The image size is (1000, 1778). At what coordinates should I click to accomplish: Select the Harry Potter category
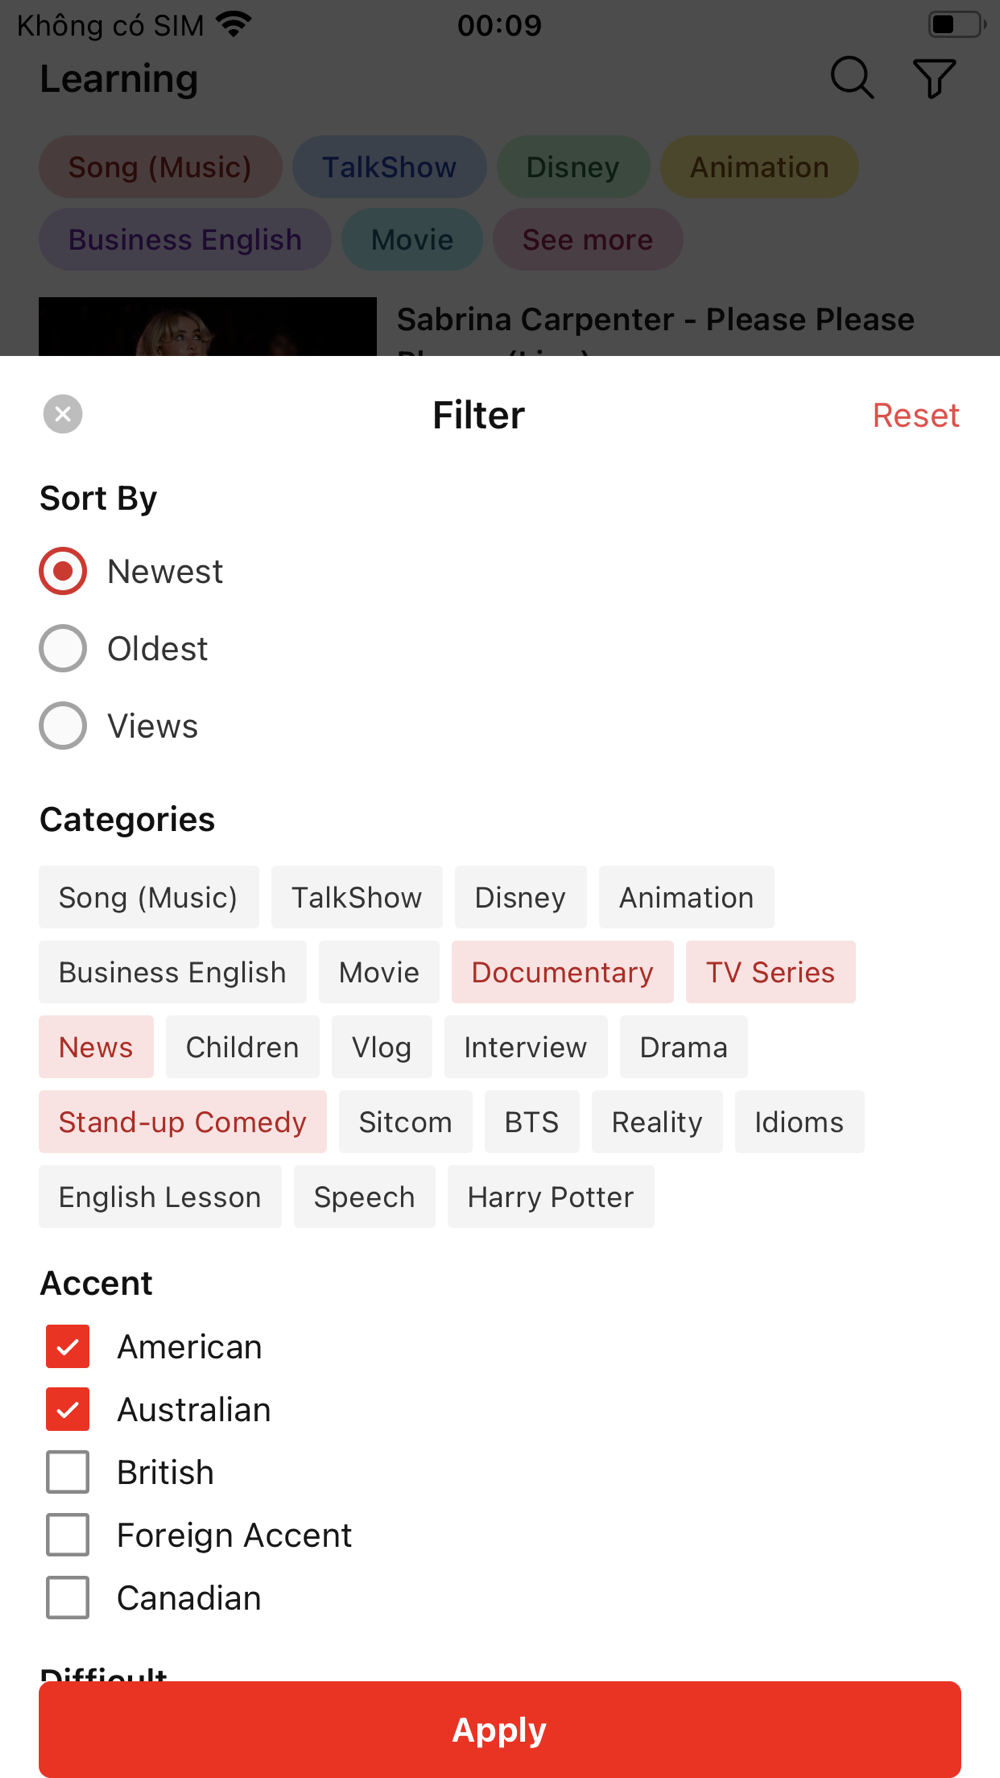coord(551,1197)
